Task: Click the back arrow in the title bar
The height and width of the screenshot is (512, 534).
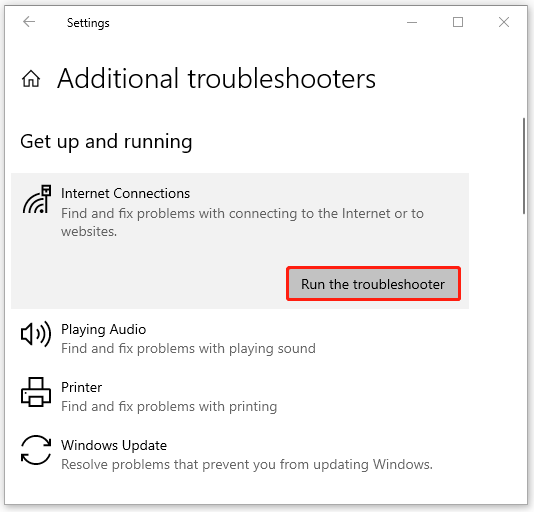Action: pyautogui.click(x=29, y=22)
